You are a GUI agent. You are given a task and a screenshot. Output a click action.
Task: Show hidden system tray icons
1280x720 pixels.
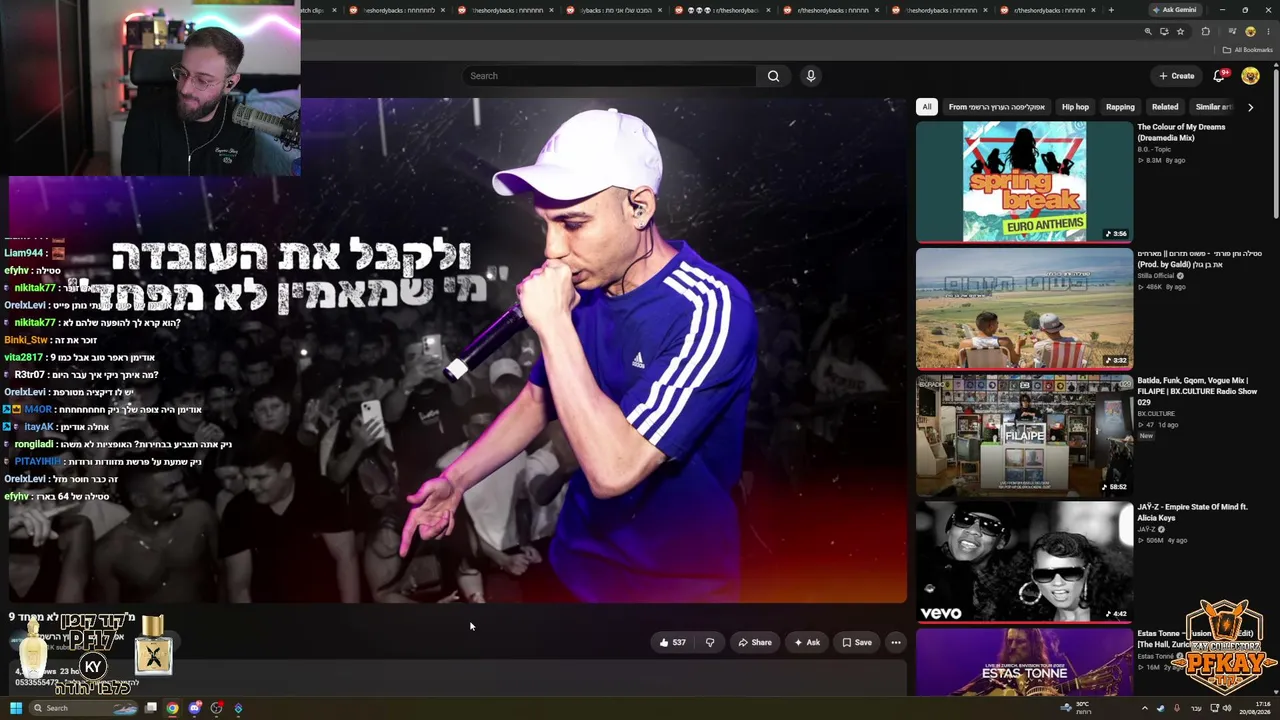coord(1145,708)
